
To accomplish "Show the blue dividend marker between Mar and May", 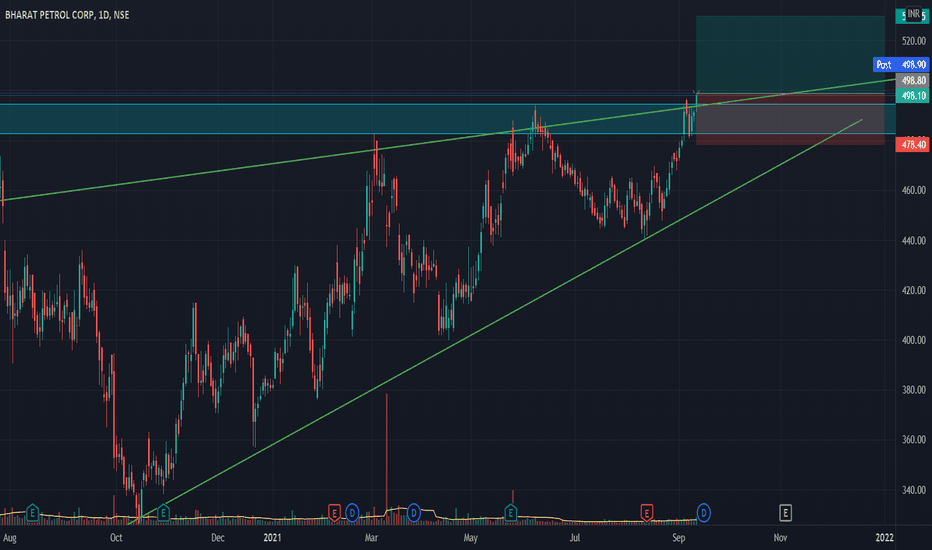I will [x=413, y=512].
